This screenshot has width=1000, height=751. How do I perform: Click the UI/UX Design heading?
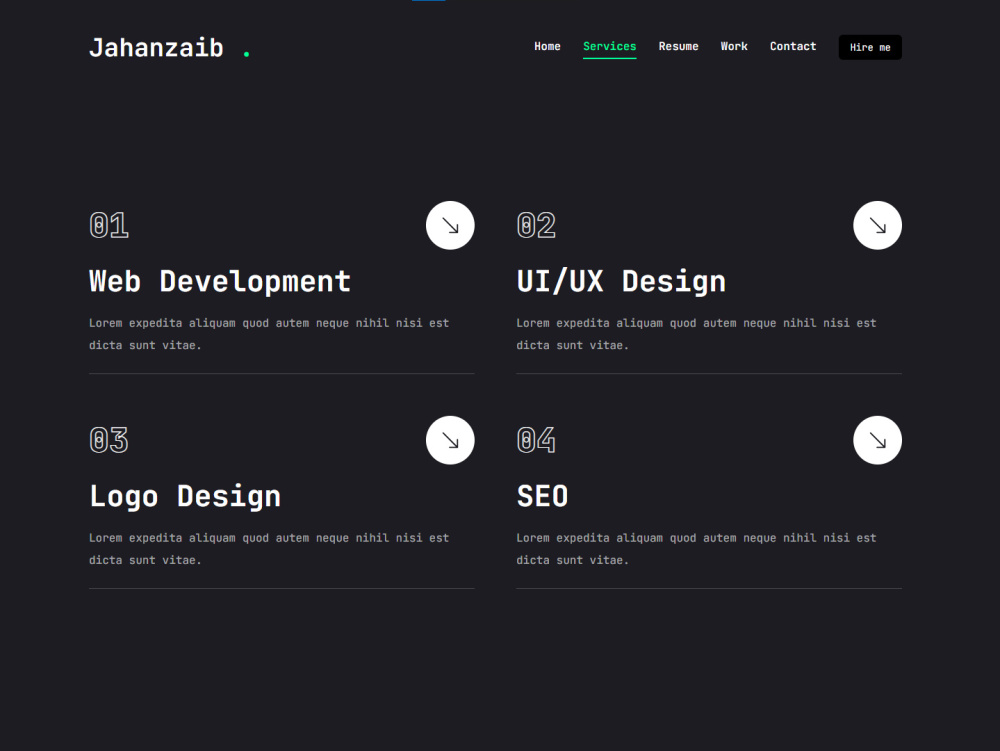tap(621, 282)
